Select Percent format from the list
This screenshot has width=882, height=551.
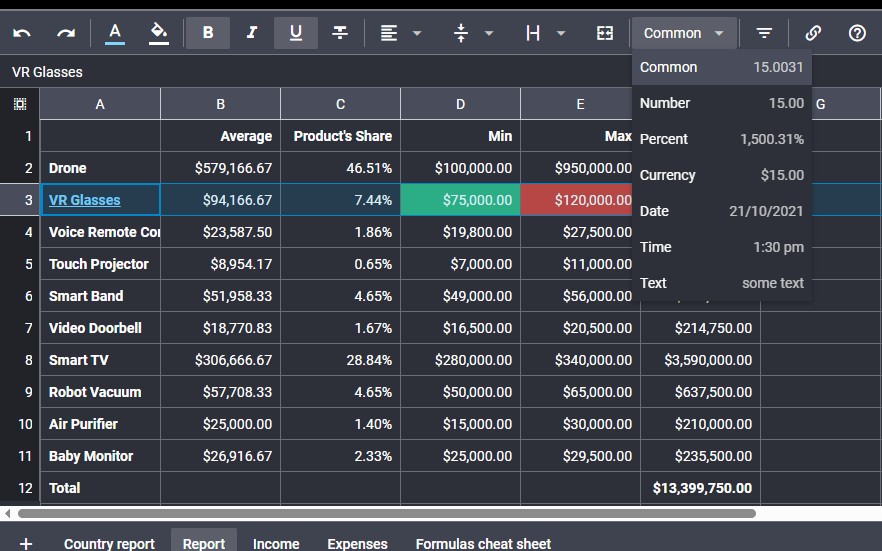[721, 139]
